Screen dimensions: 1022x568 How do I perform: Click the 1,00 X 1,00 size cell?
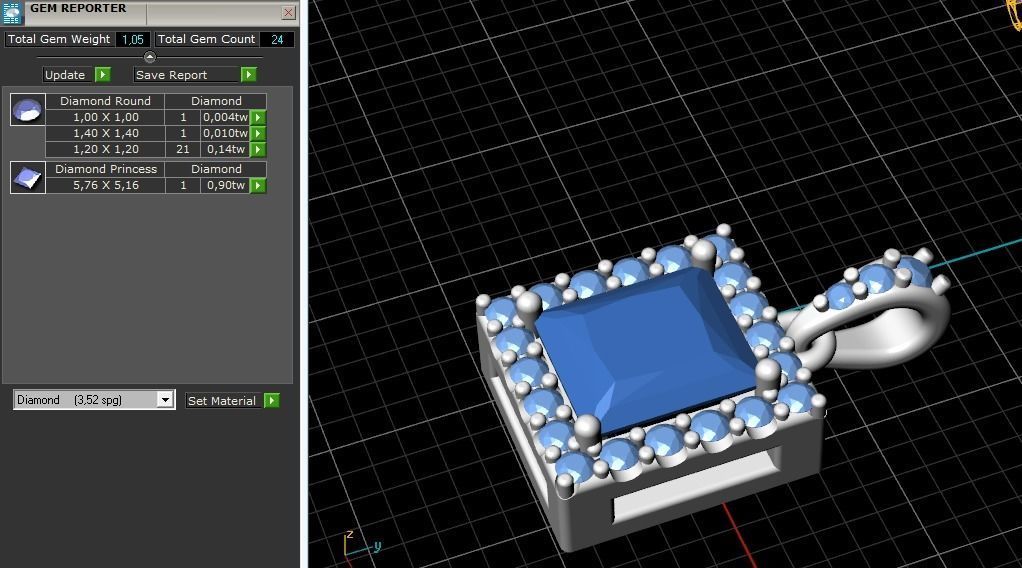tap(106, 117)
